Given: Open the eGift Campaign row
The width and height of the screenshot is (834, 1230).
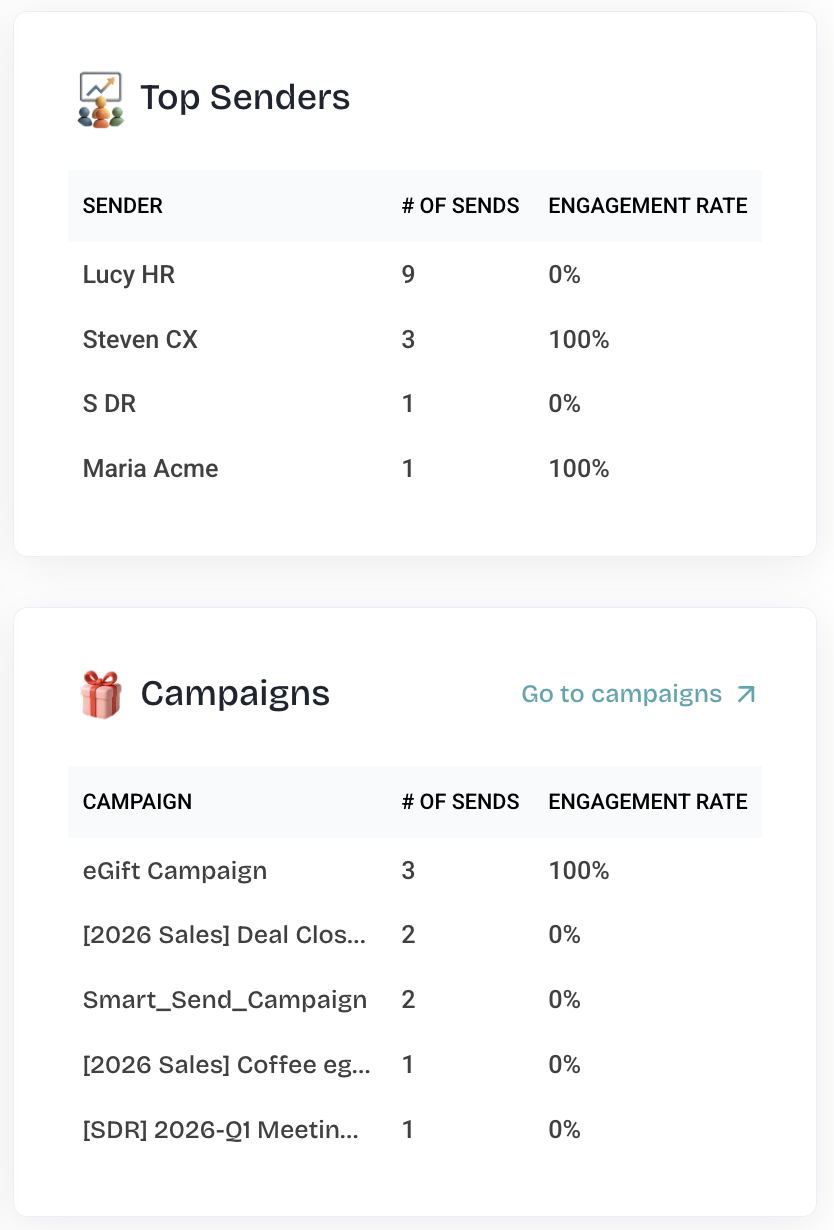Looking at the screenshot, I should (x=415, y=871).
